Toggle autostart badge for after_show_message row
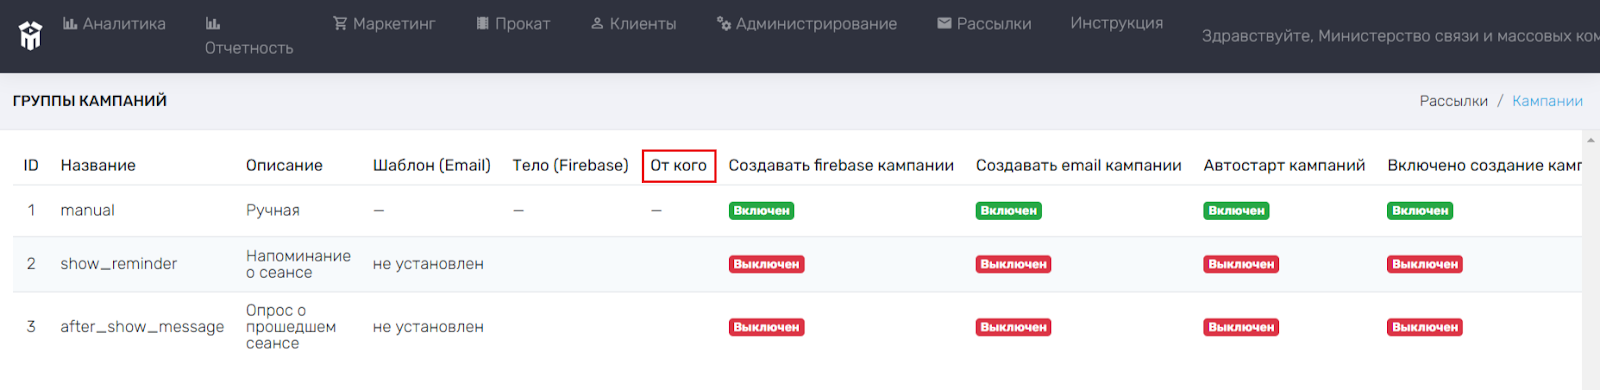 pos(1241,327)
